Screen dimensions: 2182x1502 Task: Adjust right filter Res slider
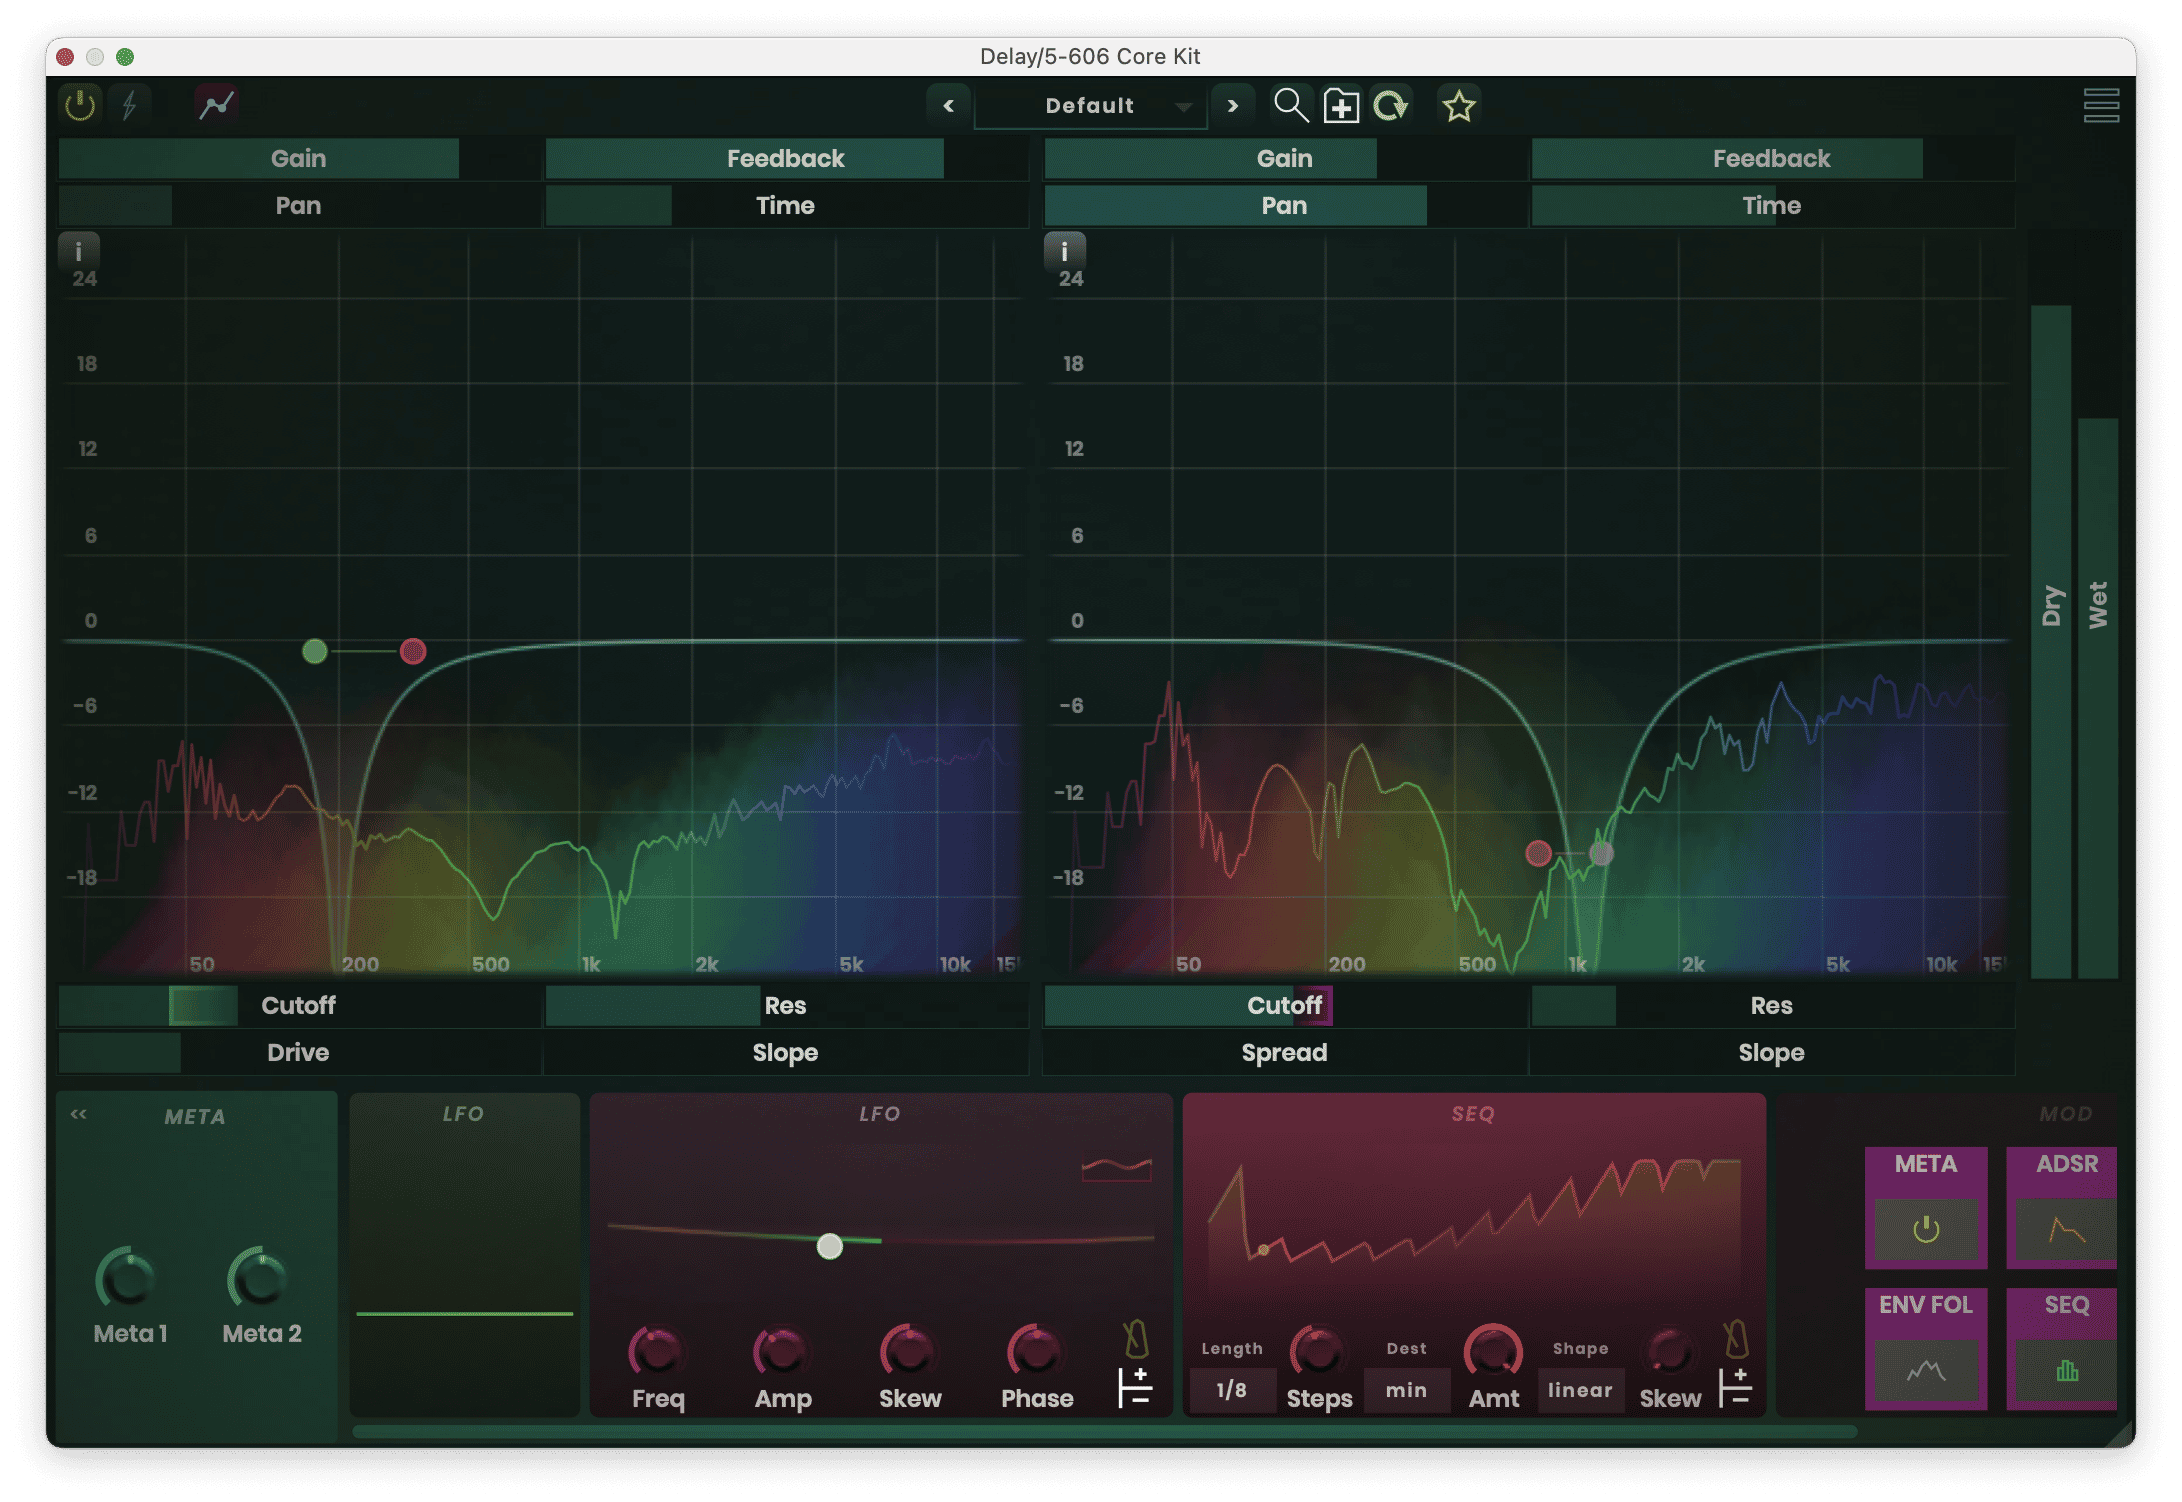click(1772, 1005)
